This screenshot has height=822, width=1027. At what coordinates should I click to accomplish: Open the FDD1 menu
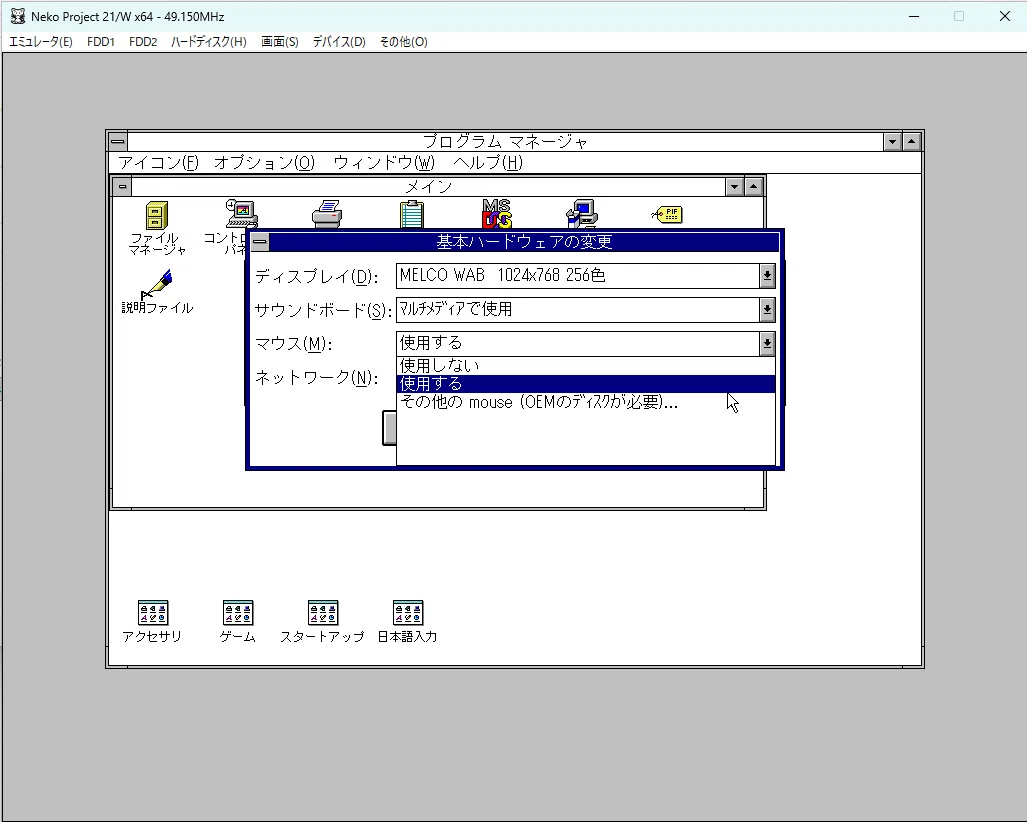pos(101,42)
